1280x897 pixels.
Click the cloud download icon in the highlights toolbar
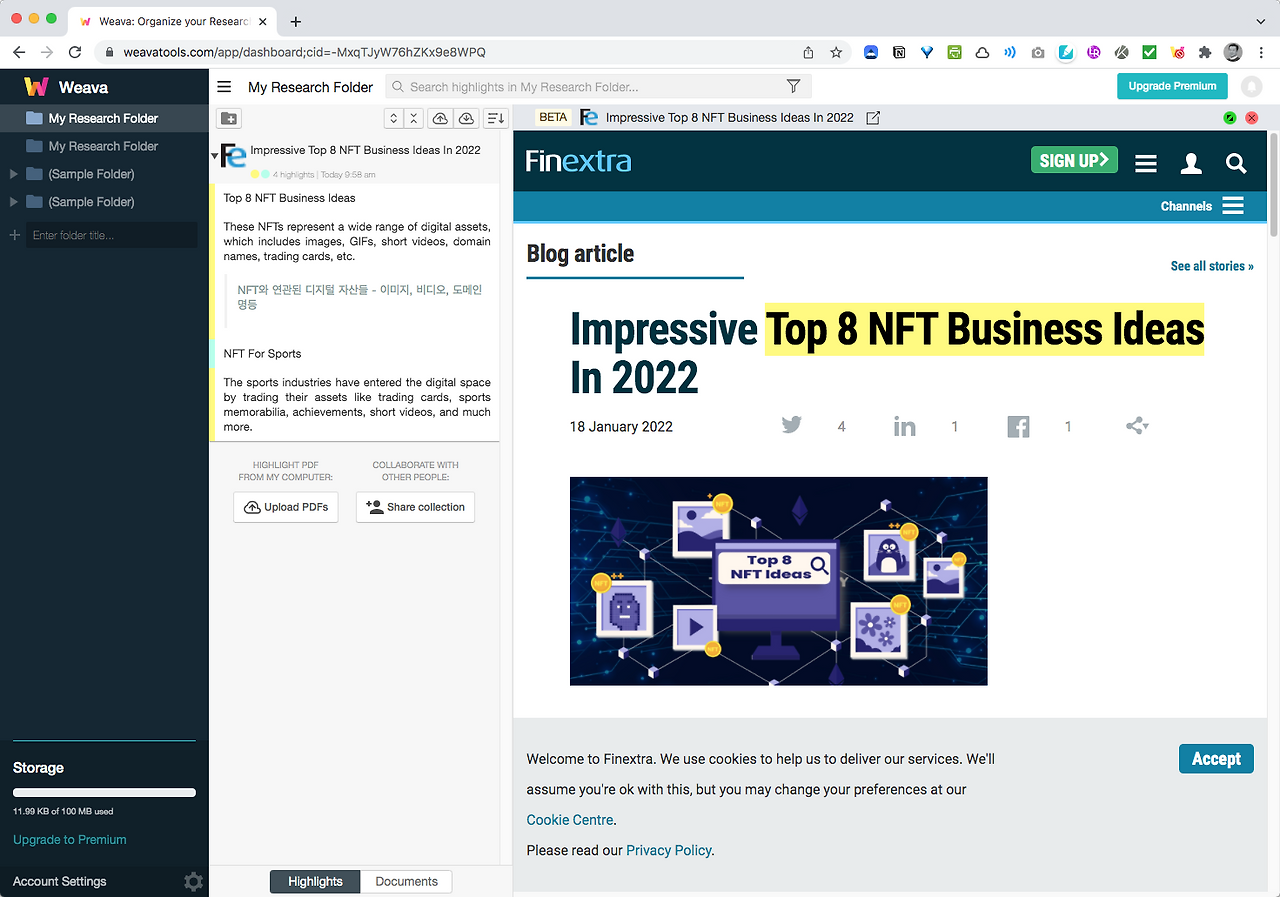click(466, 118)
